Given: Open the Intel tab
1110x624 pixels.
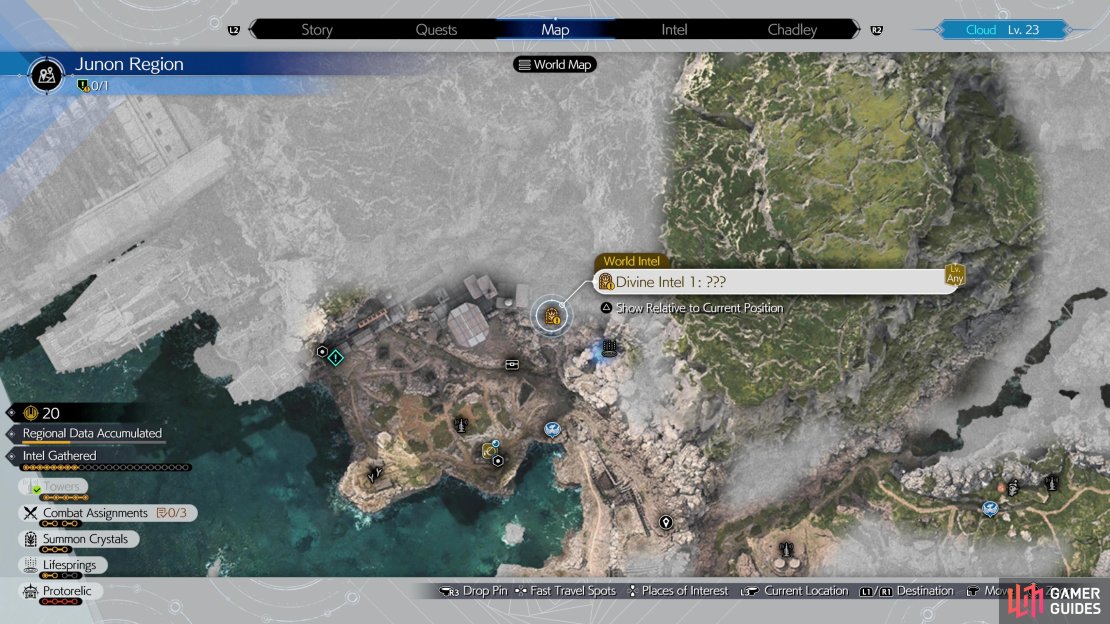Looking at the screenshot, I should [674, 30].
